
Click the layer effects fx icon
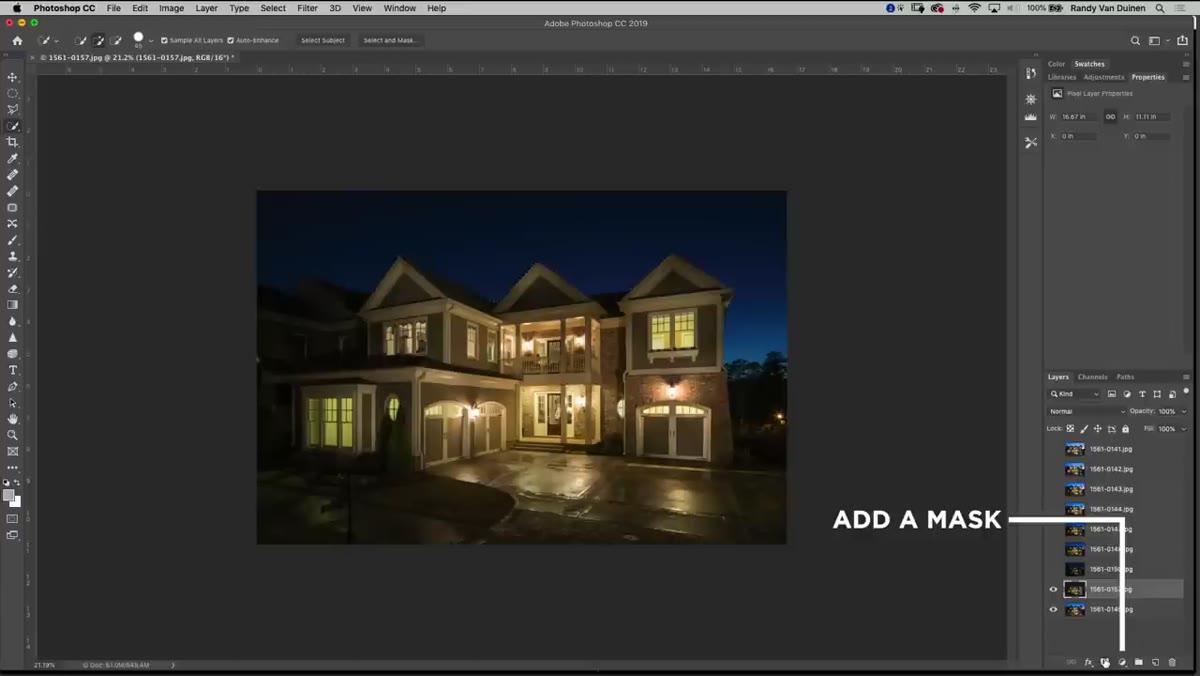coord(1089,662)
